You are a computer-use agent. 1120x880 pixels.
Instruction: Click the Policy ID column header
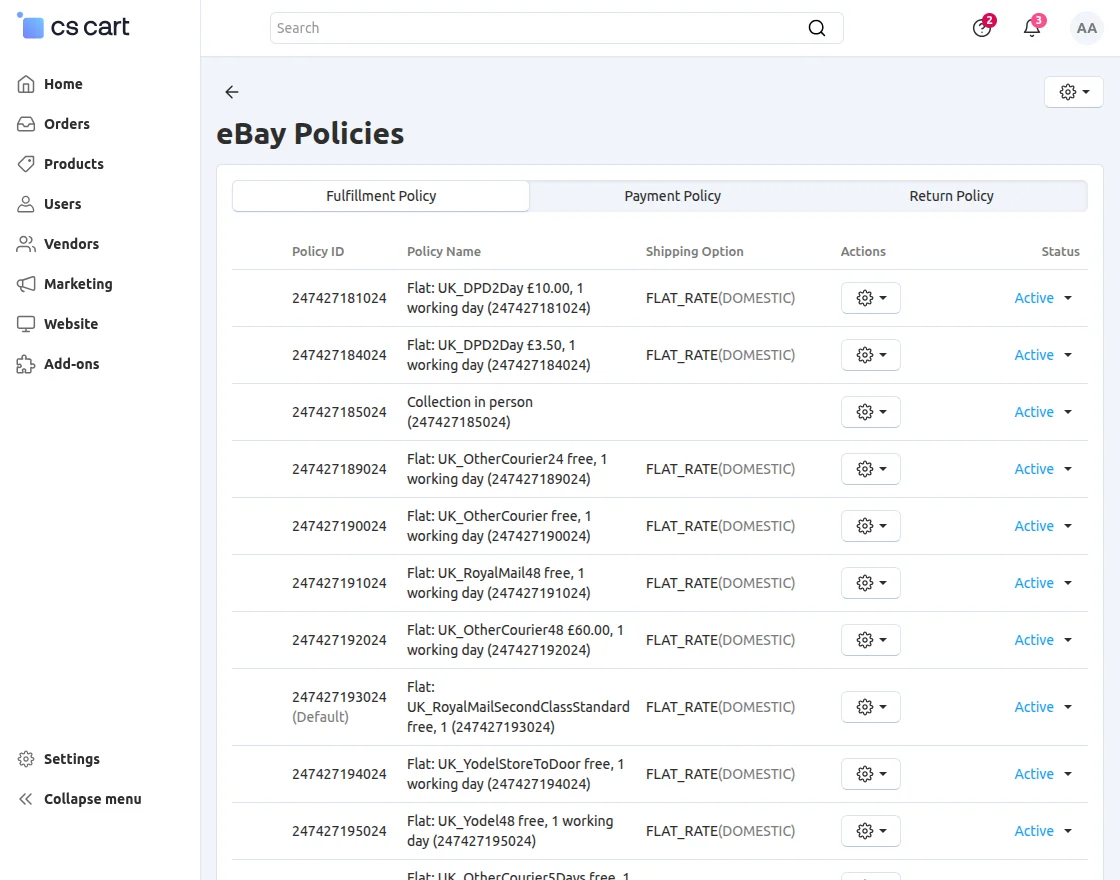pos(318,251)
